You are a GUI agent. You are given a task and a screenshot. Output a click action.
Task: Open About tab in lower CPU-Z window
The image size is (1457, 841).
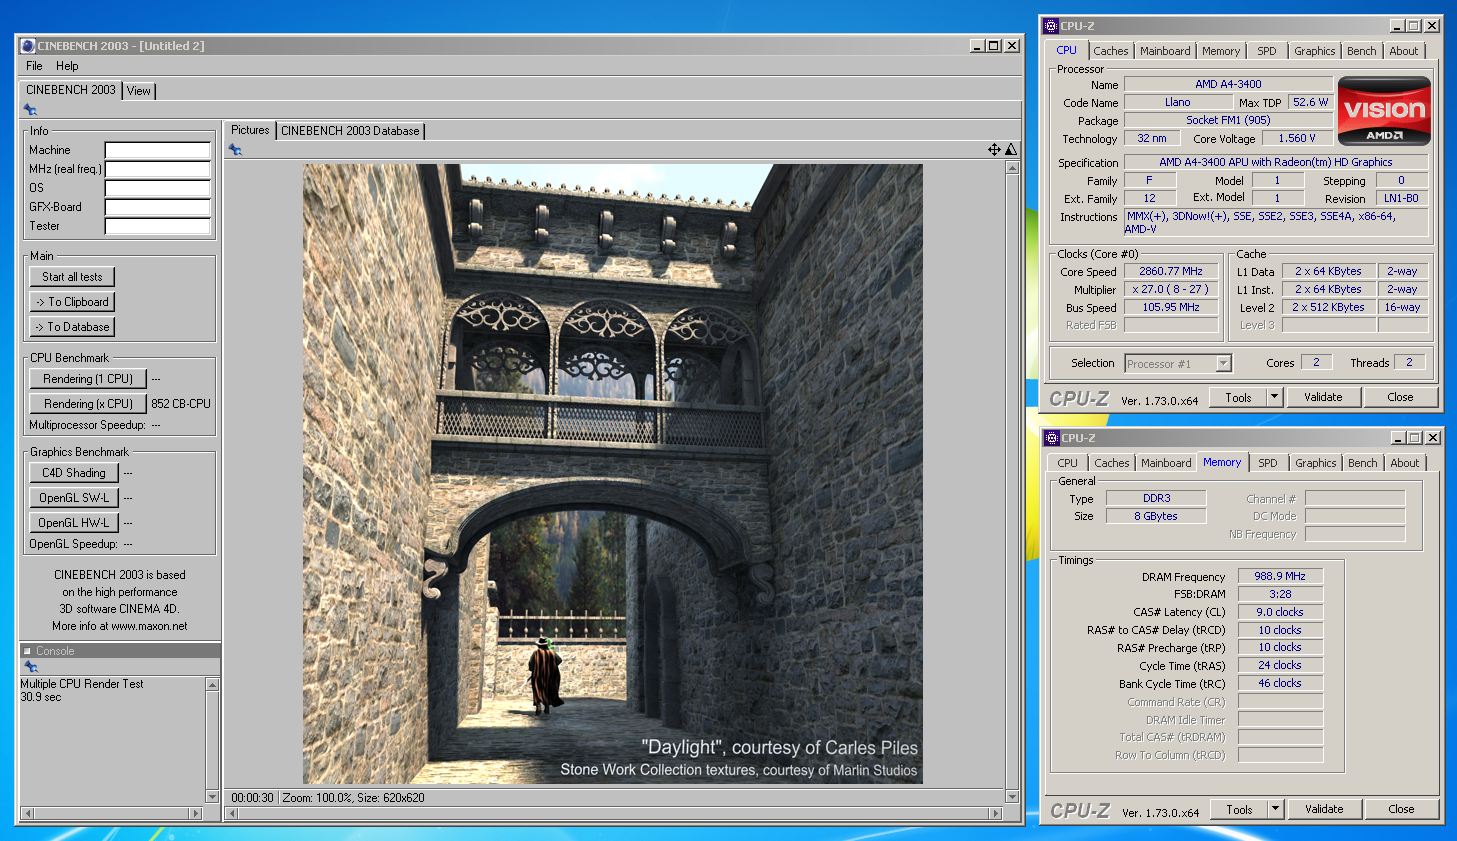tap(1404, 463)
